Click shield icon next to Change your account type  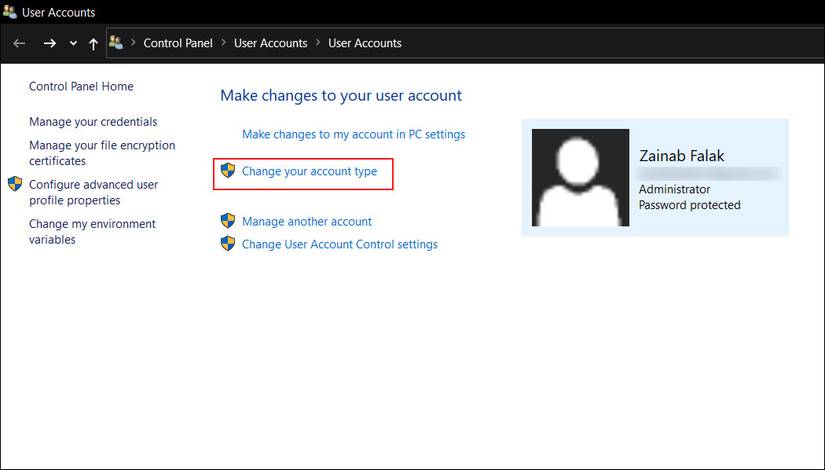(x=228, y=171)
